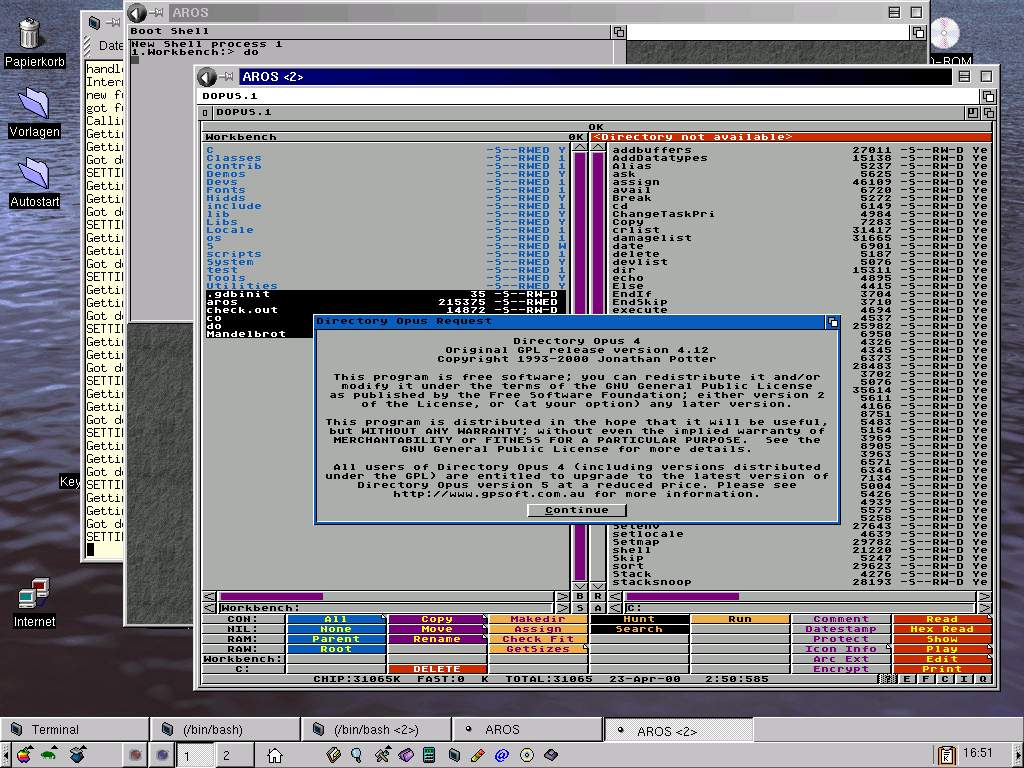Open the Internet desktop icon
Viewport: 1024px width, 768px height.
(34, 594)
